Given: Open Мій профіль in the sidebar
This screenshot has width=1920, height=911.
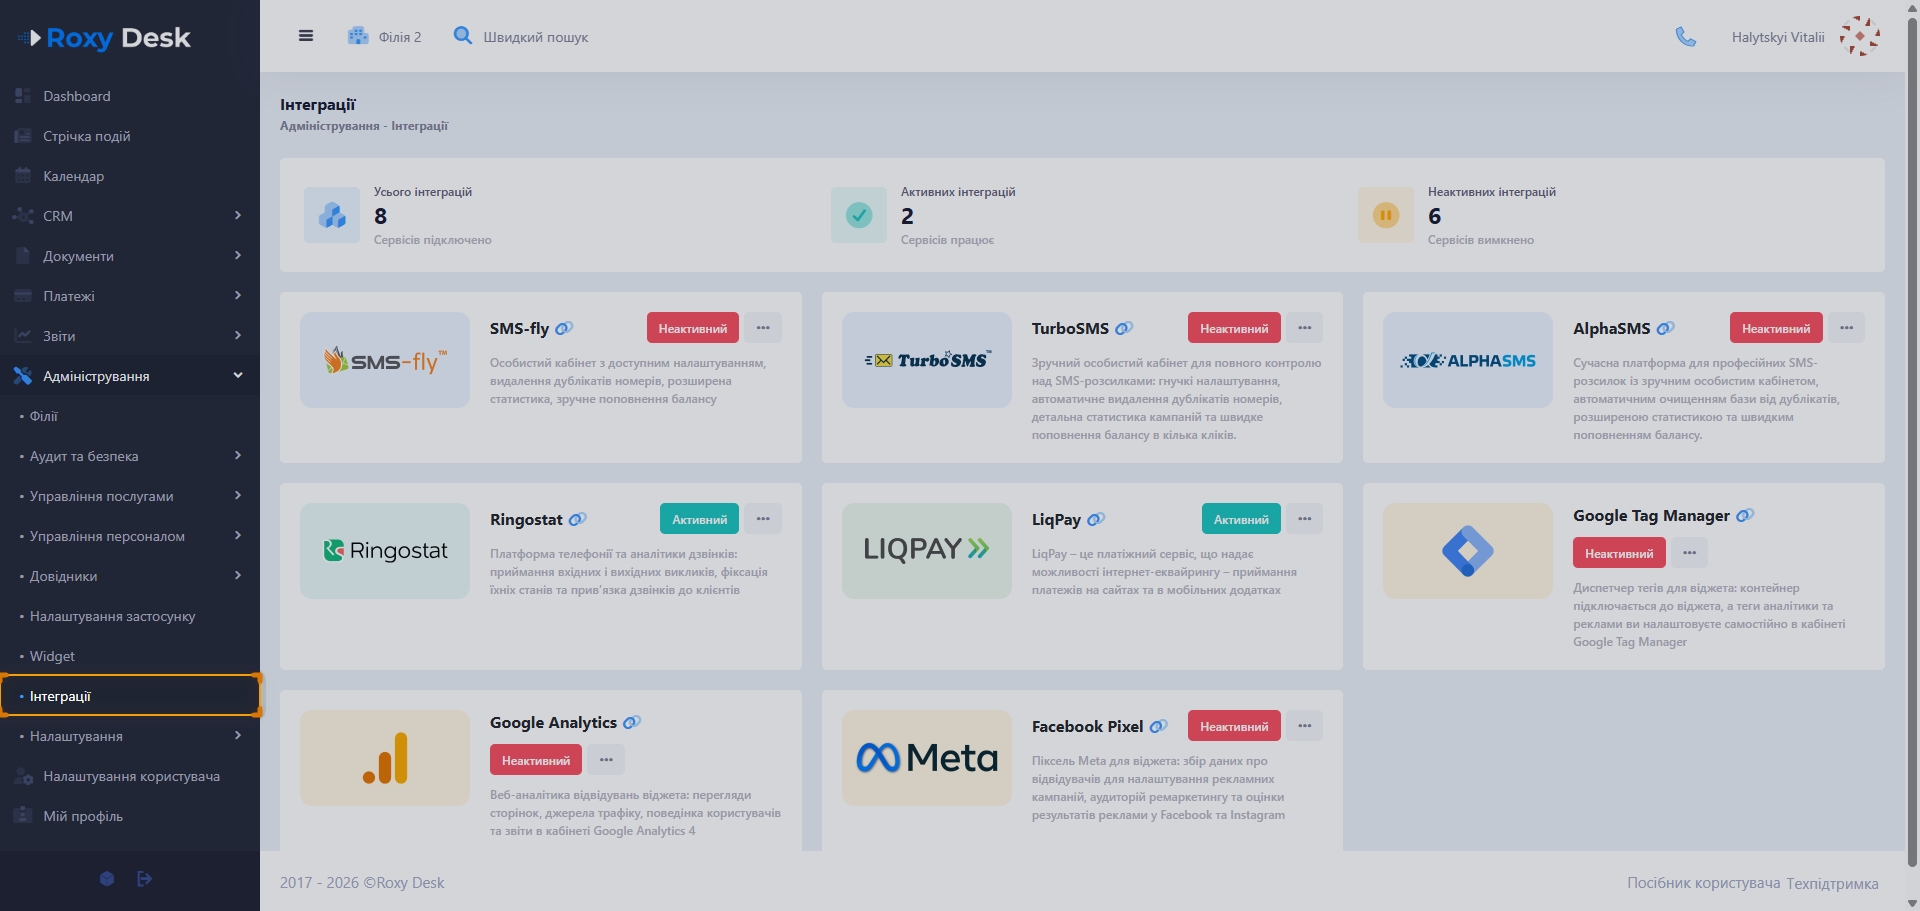Looking at the screenshot, I should pos(130,816).
